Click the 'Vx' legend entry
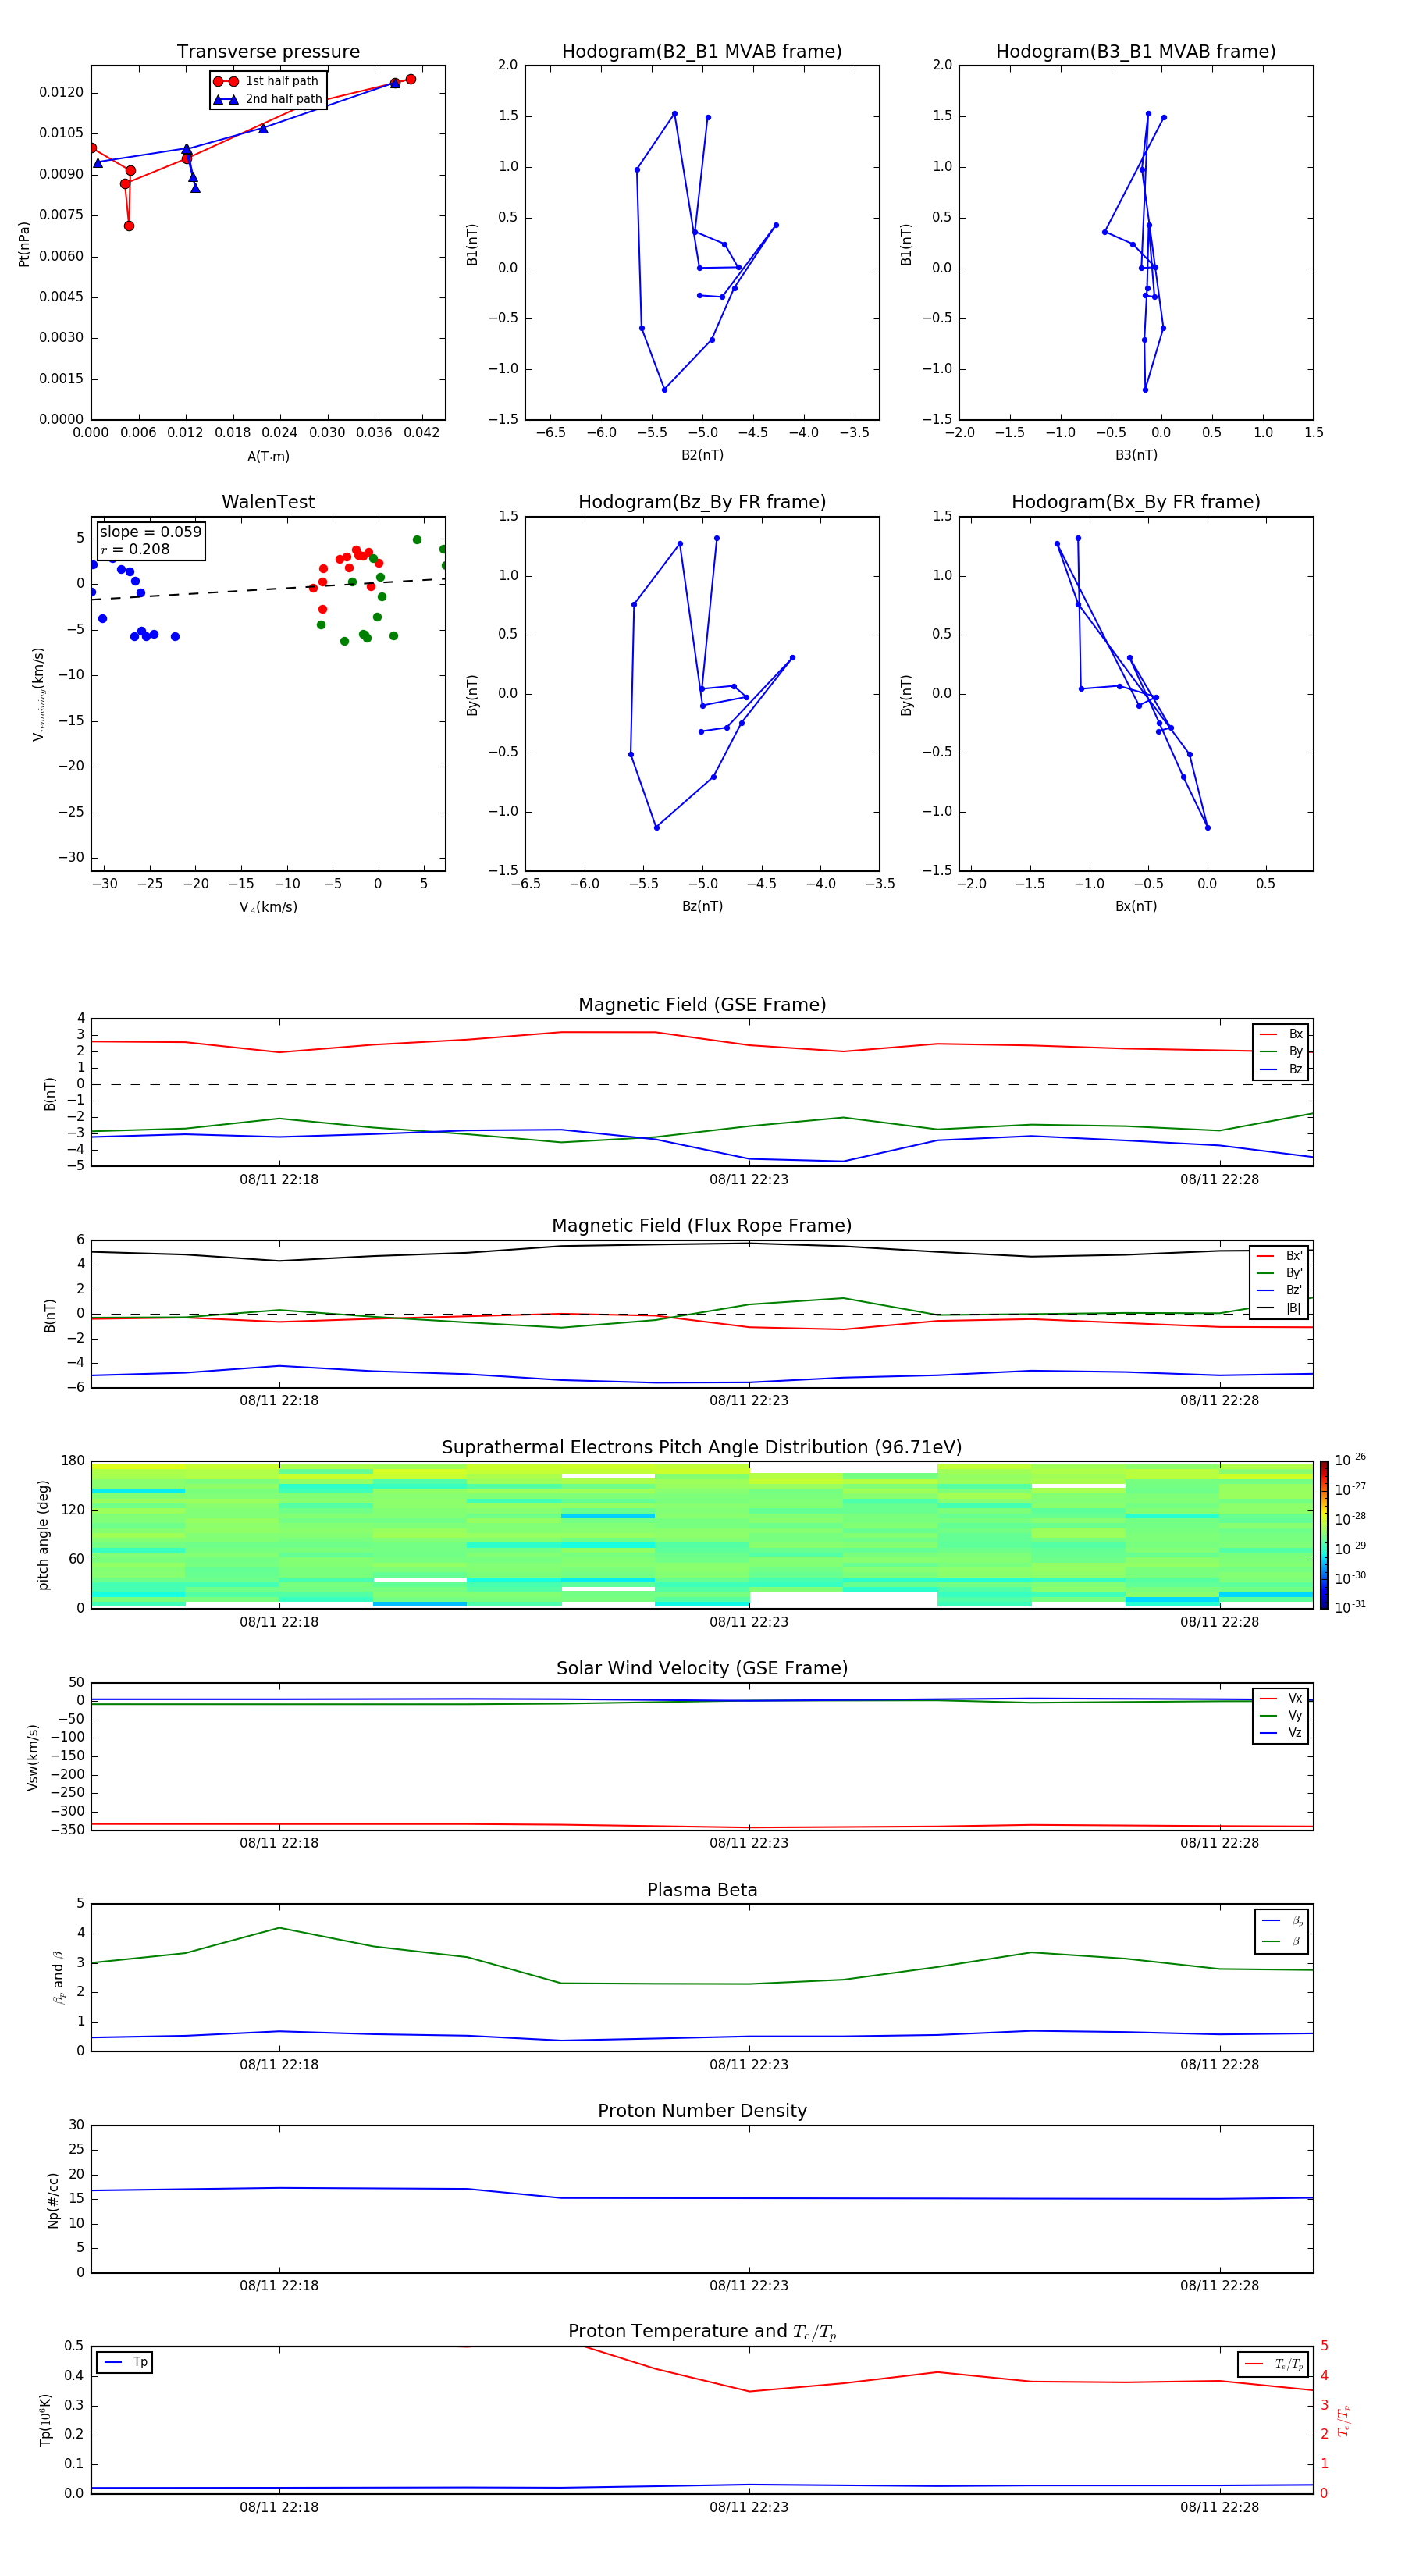Image resolution: width=1405 pixels, height=2576 pixels. tap(1281, 1698)
